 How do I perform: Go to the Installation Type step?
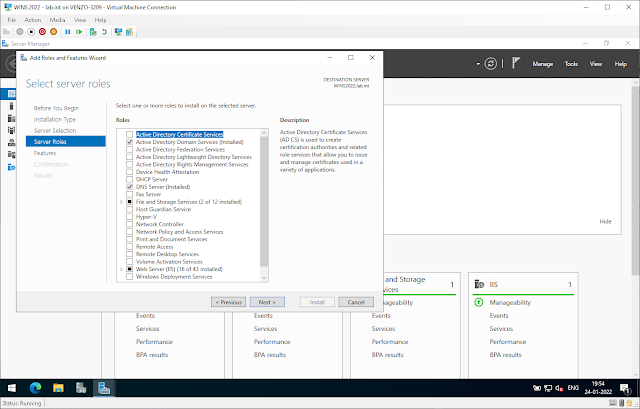point(55,119)
